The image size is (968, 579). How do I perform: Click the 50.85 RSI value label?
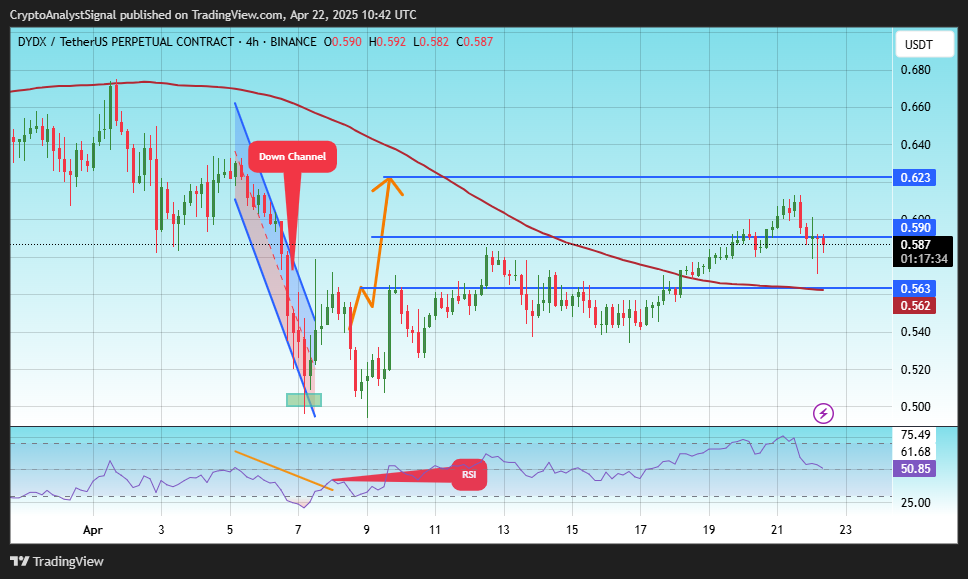coord(915,469)
